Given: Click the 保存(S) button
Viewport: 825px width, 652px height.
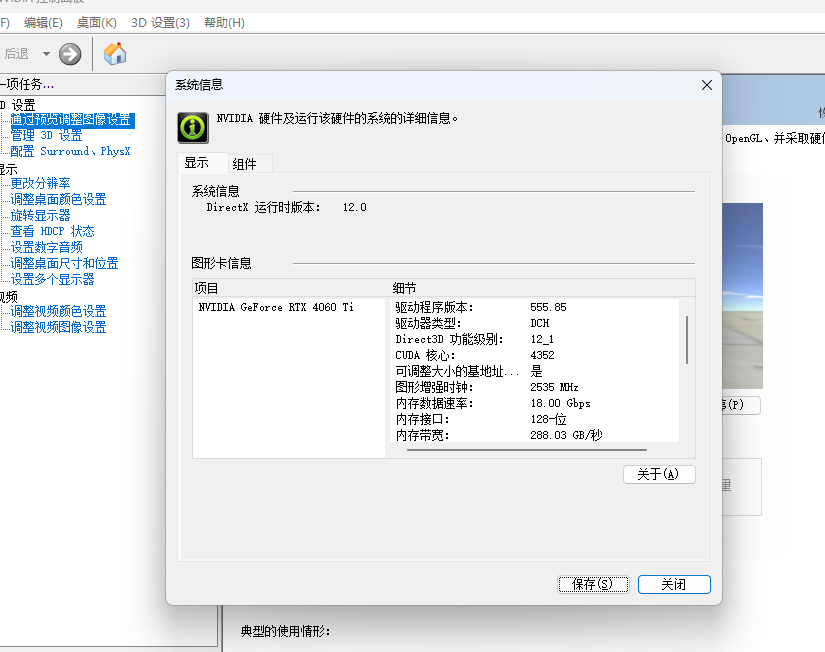Looking at the screenshot, I should tap(593, 584).
